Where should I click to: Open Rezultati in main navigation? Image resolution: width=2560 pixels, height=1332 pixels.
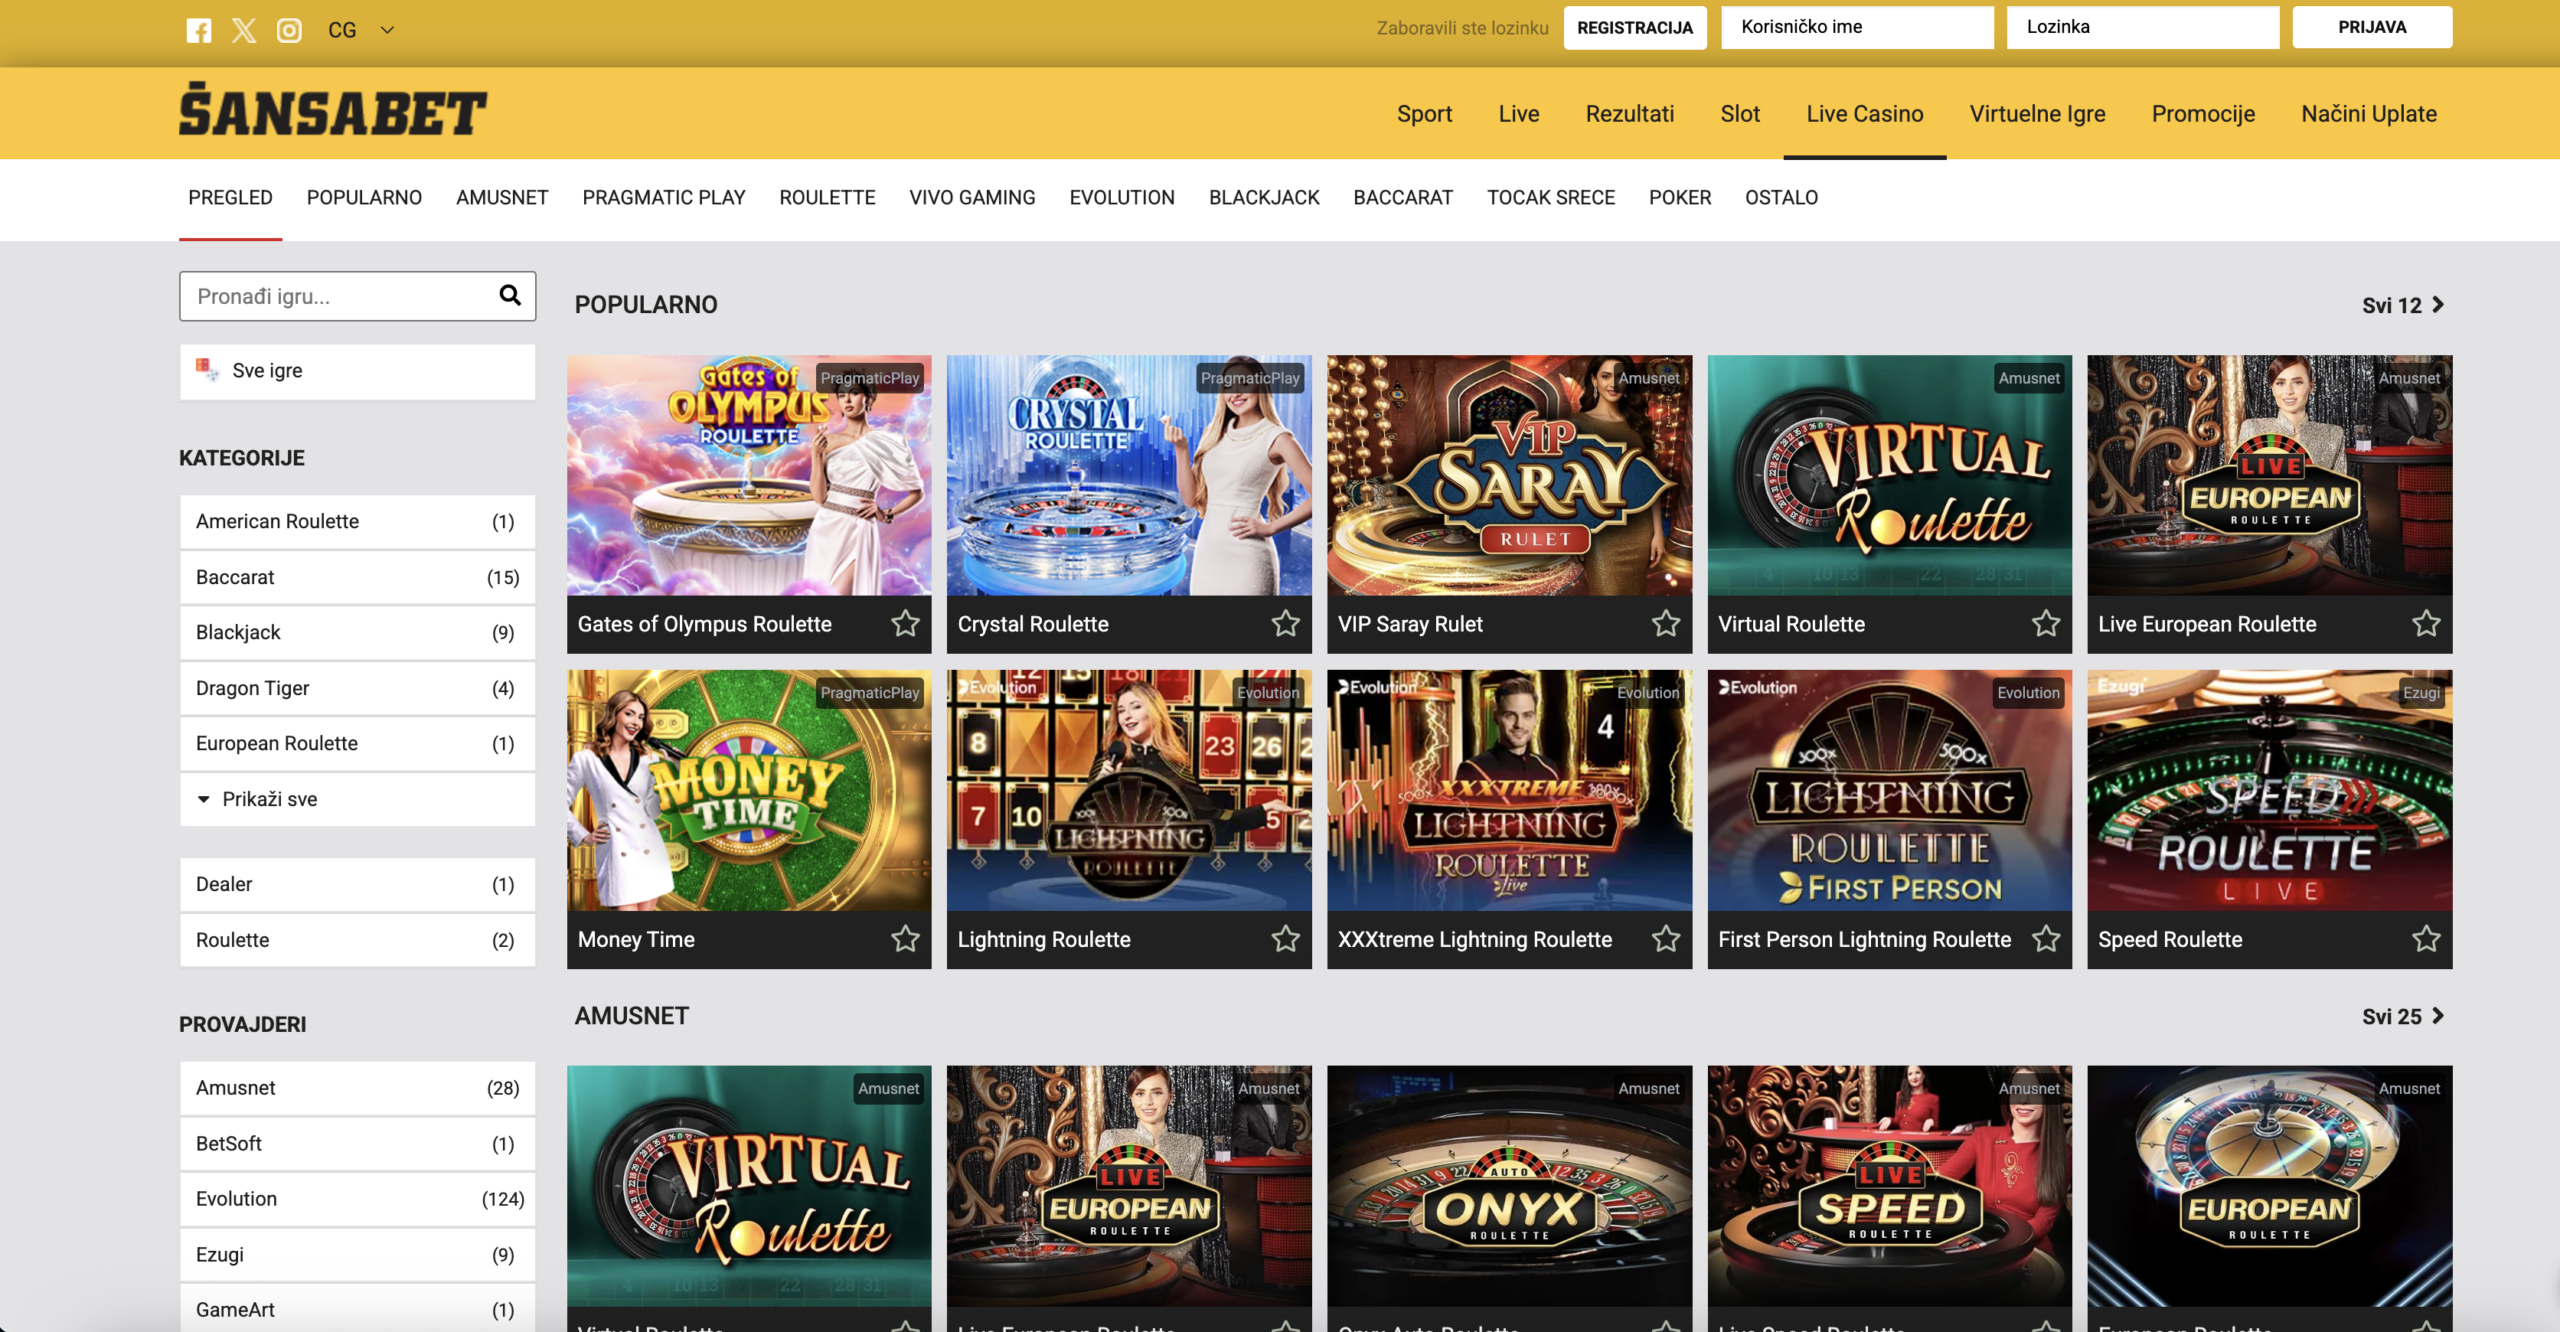[1630, 114]
